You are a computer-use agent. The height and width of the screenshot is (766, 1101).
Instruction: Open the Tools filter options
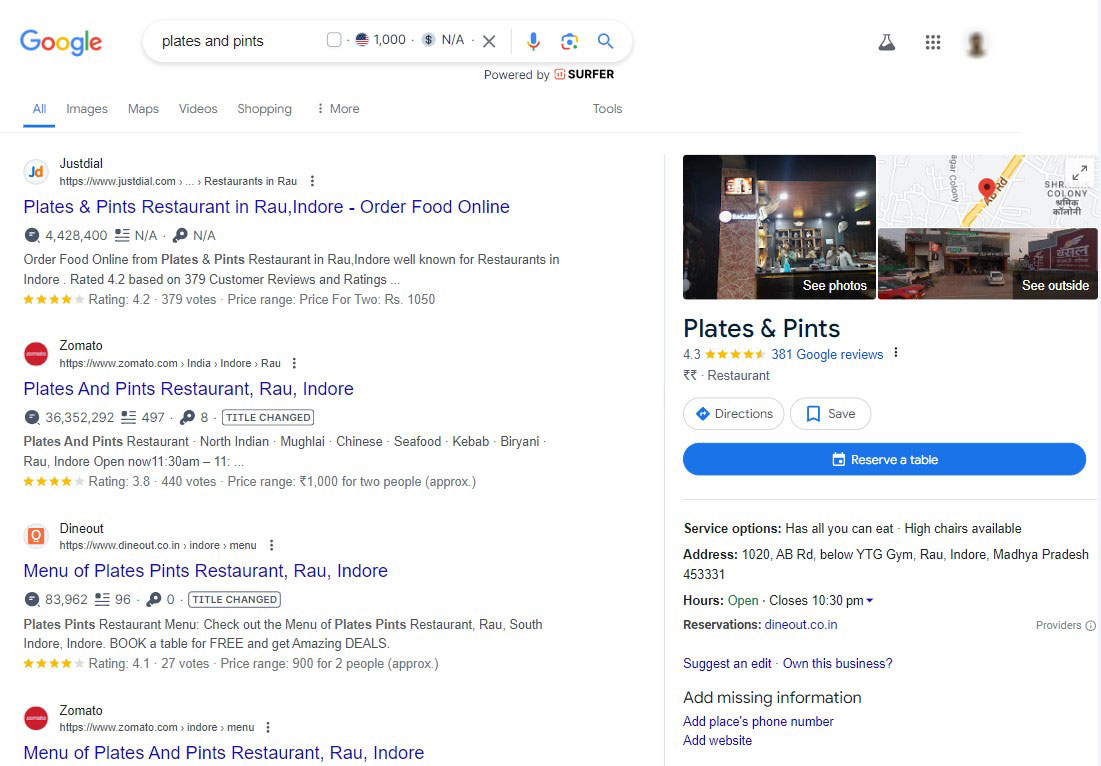pyautogui.click(x=607, y=109)
